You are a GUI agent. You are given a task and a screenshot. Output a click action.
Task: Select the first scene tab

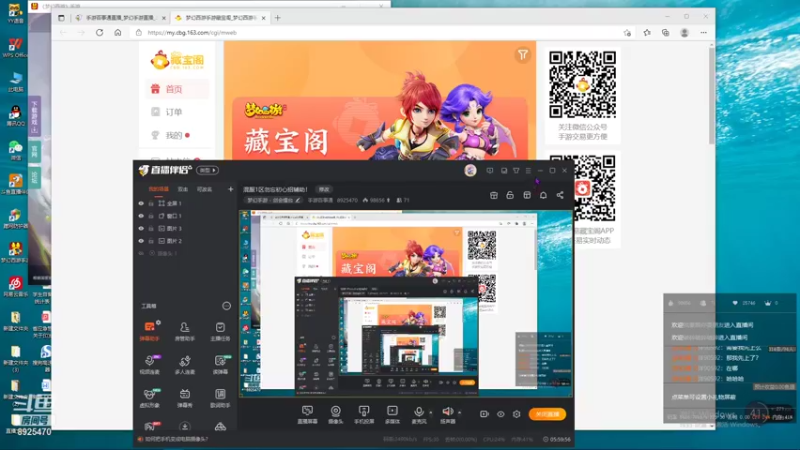[x=159, y=189]
